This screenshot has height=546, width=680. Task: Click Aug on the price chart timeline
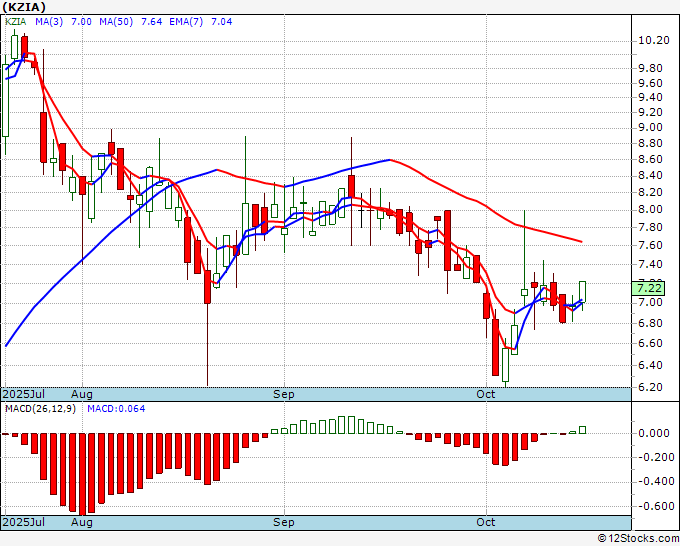point(82,394)
